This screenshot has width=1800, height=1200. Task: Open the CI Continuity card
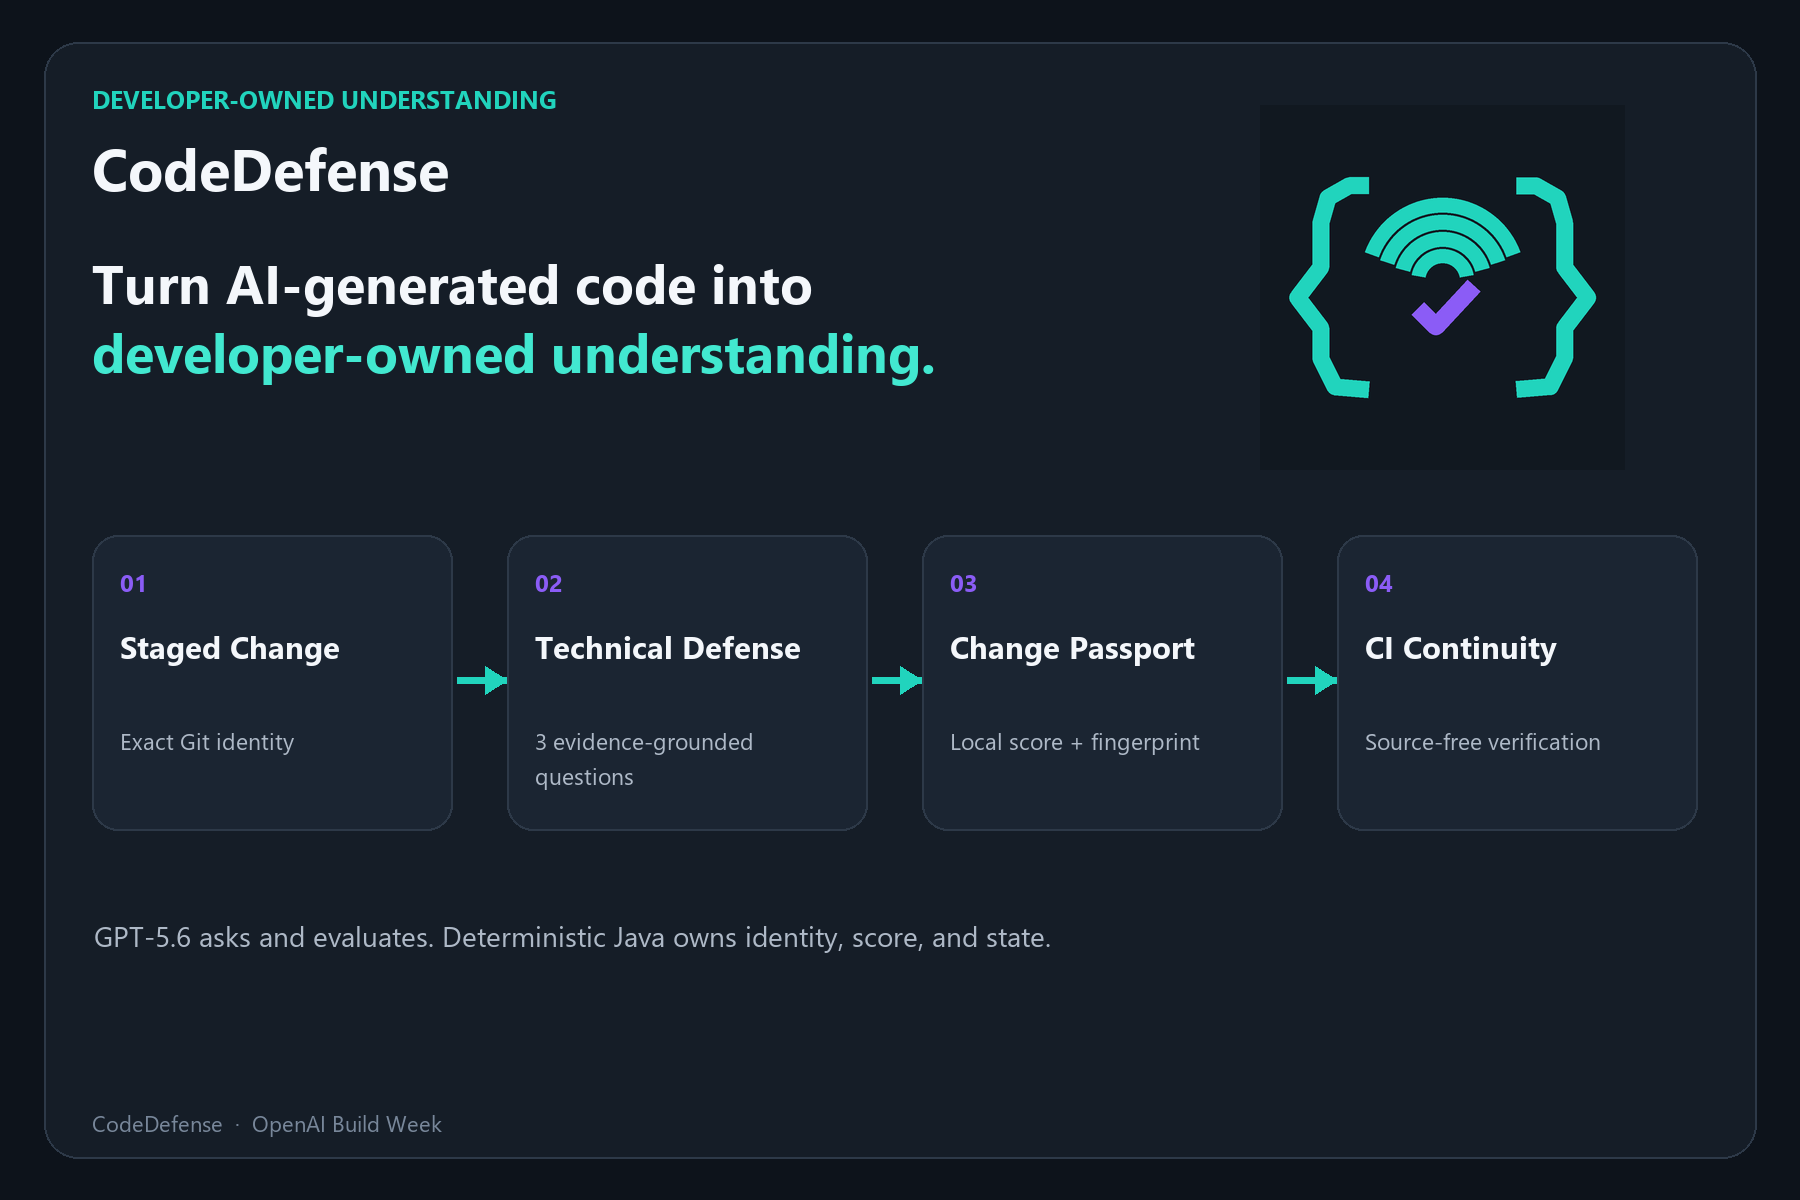[1517, 683]
